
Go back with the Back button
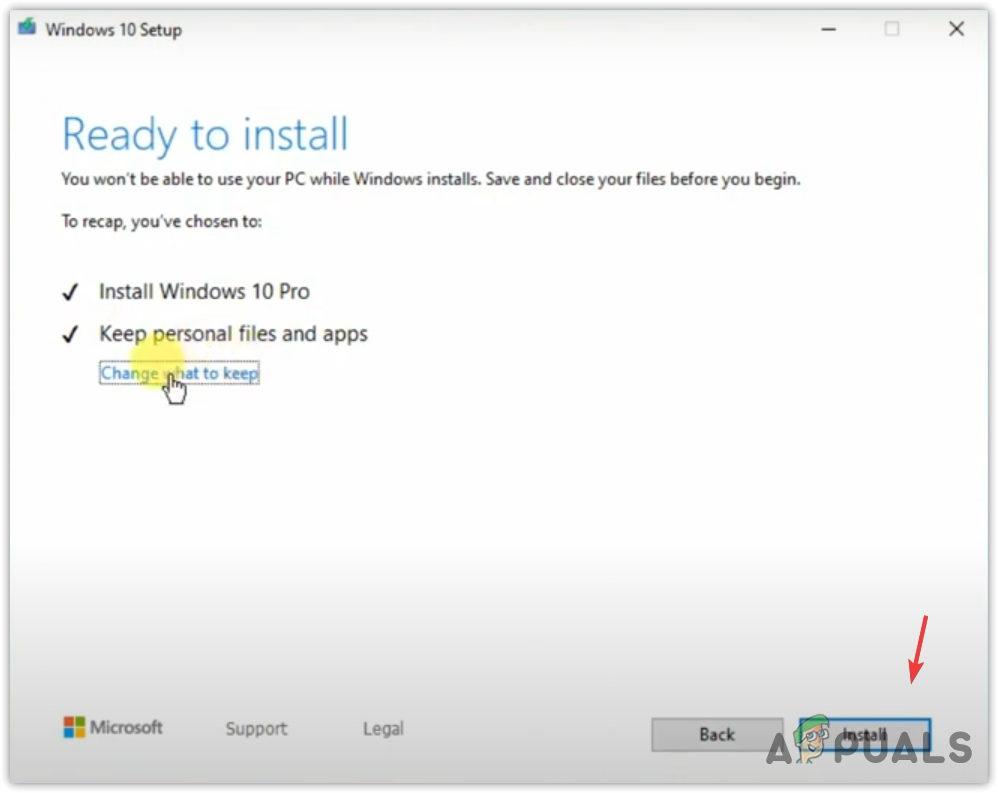717,734
